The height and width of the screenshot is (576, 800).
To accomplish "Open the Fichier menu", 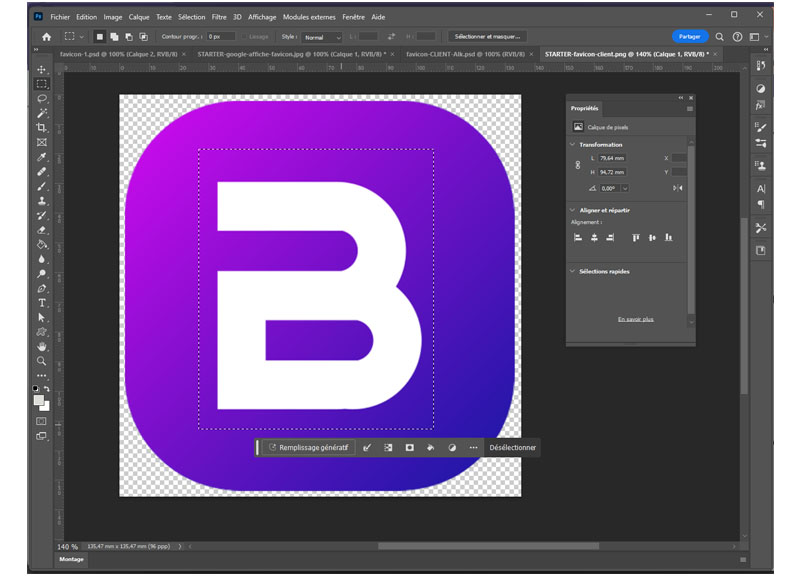I will (x=60, y=17).
